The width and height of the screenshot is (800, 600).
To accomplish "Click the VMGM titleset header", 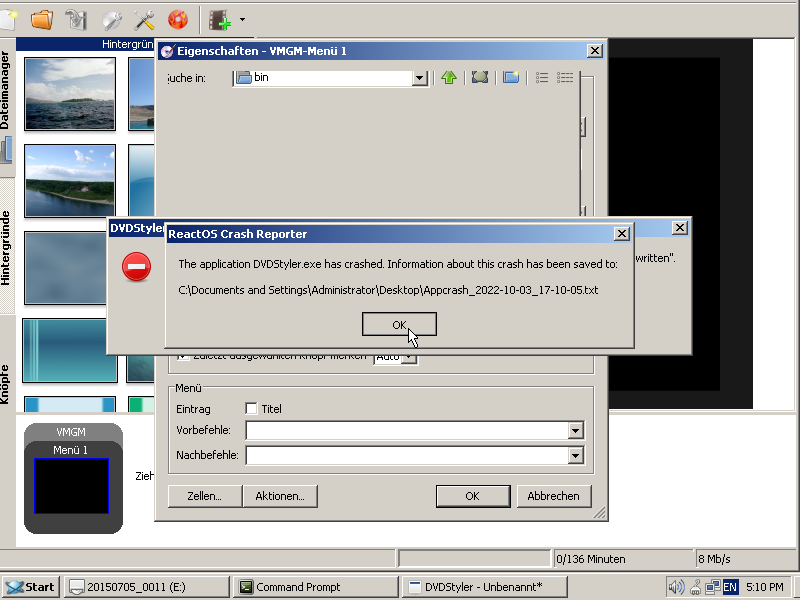I will (71, 432).
